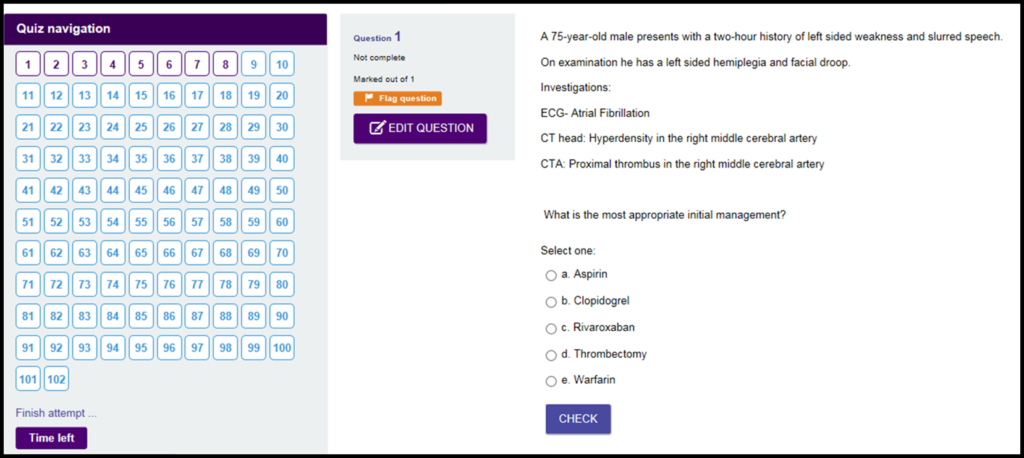
Task: Go to question 8 in the navigation
Action: click(225, 64)
